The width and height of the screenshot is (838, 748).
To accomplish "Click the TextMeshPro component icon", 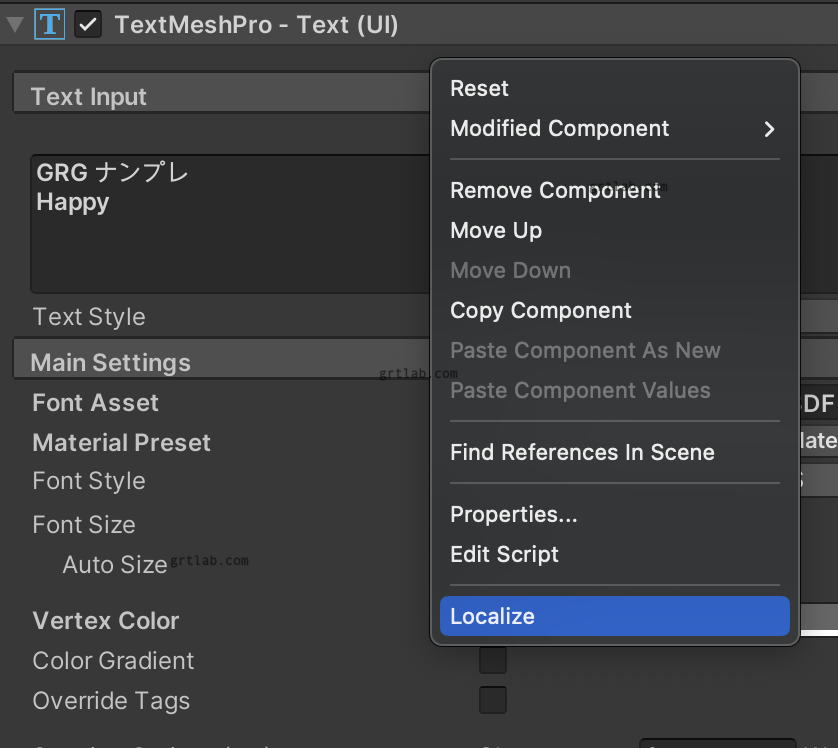I will coord(48,23).
